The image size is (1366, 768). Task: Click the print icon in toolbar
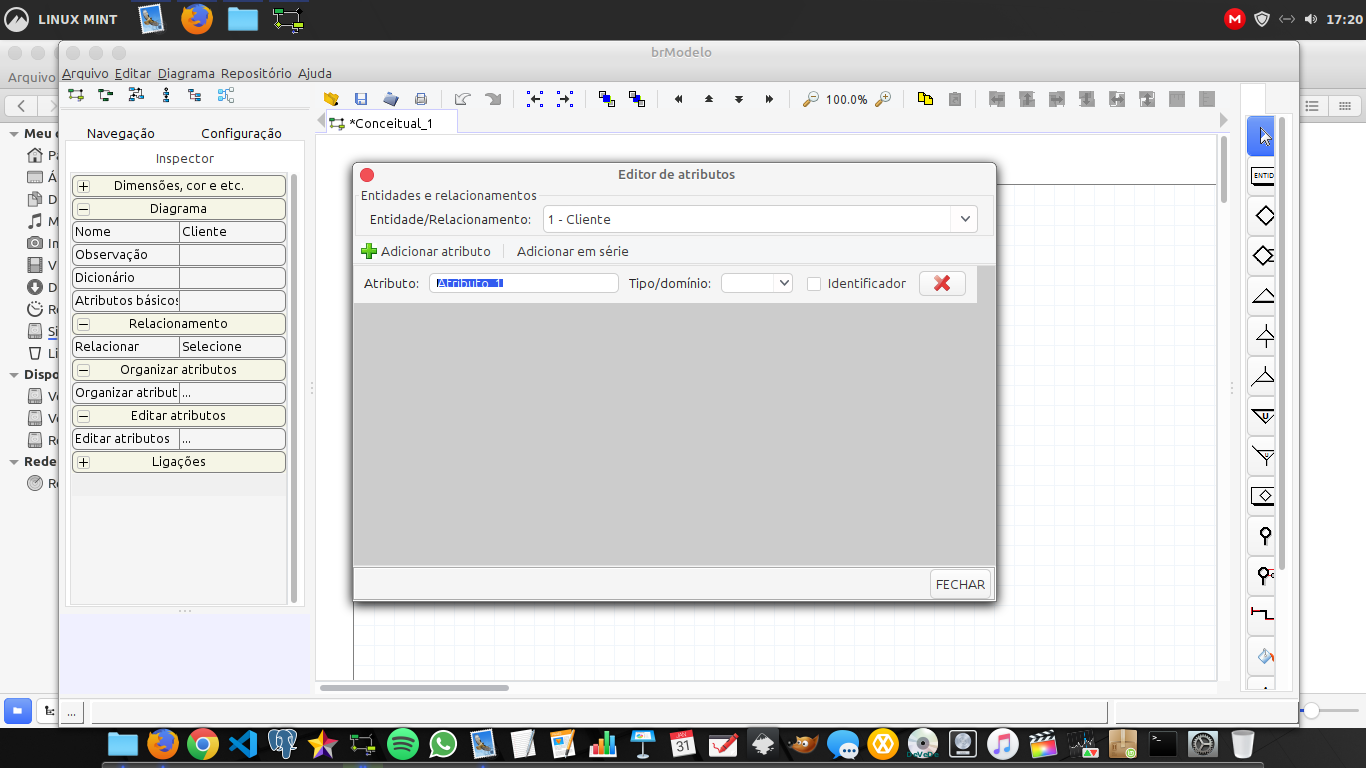421,99
